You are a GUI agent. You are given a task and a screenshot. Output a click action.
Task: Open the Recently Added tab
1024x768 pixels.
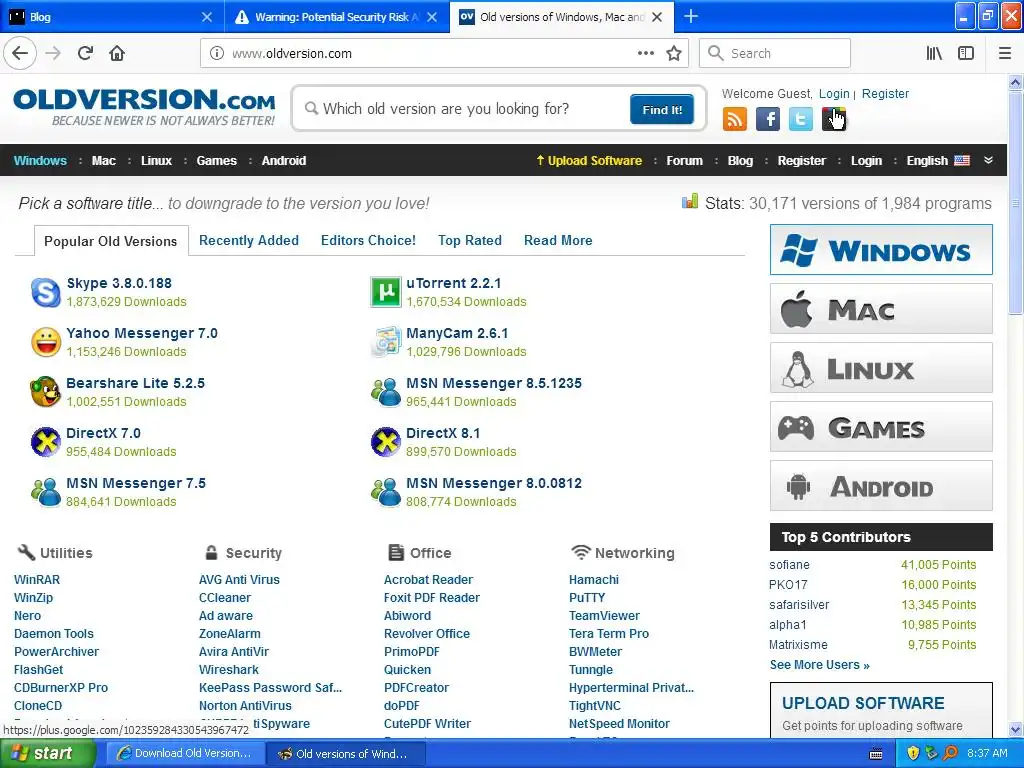[x=249, y=240]
